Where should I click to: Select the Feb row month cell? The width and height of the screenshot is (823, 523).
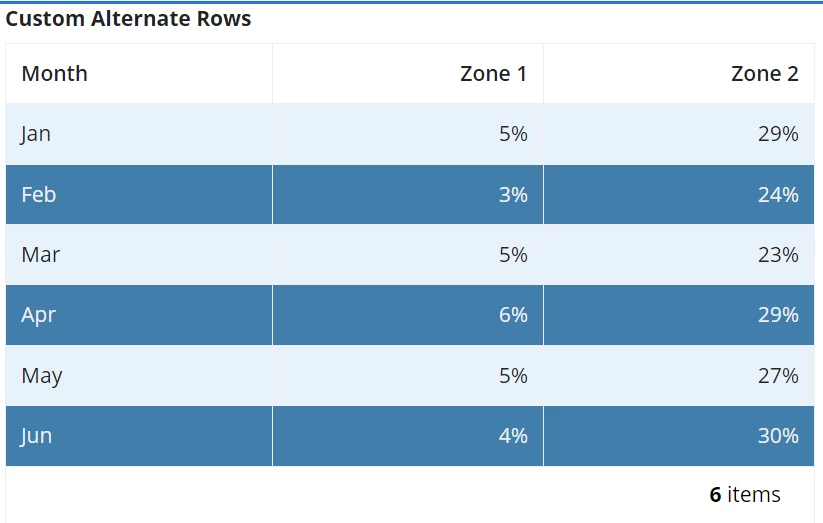(139, 194)
